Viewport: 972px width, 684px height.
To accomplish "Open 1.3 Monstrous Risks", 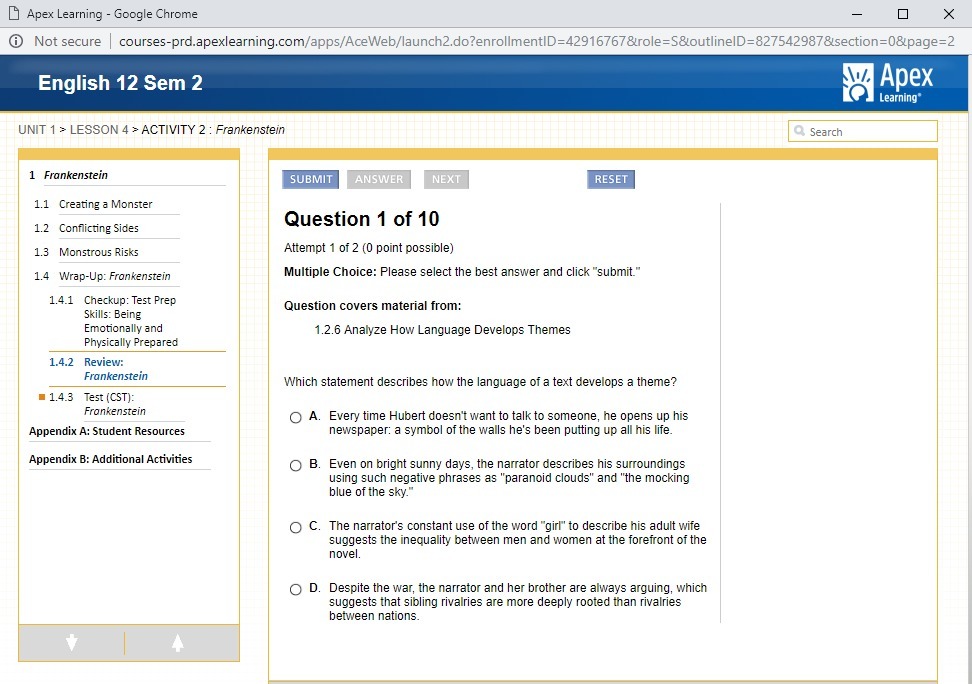I will point(99,252).
